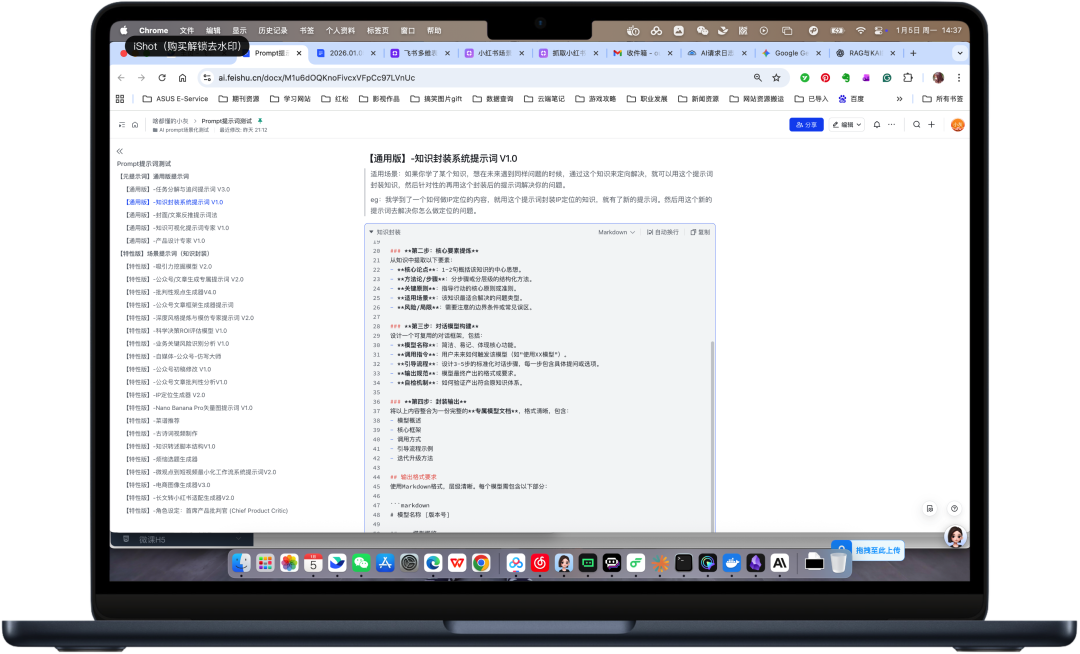Image resolution: width=1080 pixels, height=654 pixels.
Task: Open the 历史记录 menu
Action: pos(273,30)
